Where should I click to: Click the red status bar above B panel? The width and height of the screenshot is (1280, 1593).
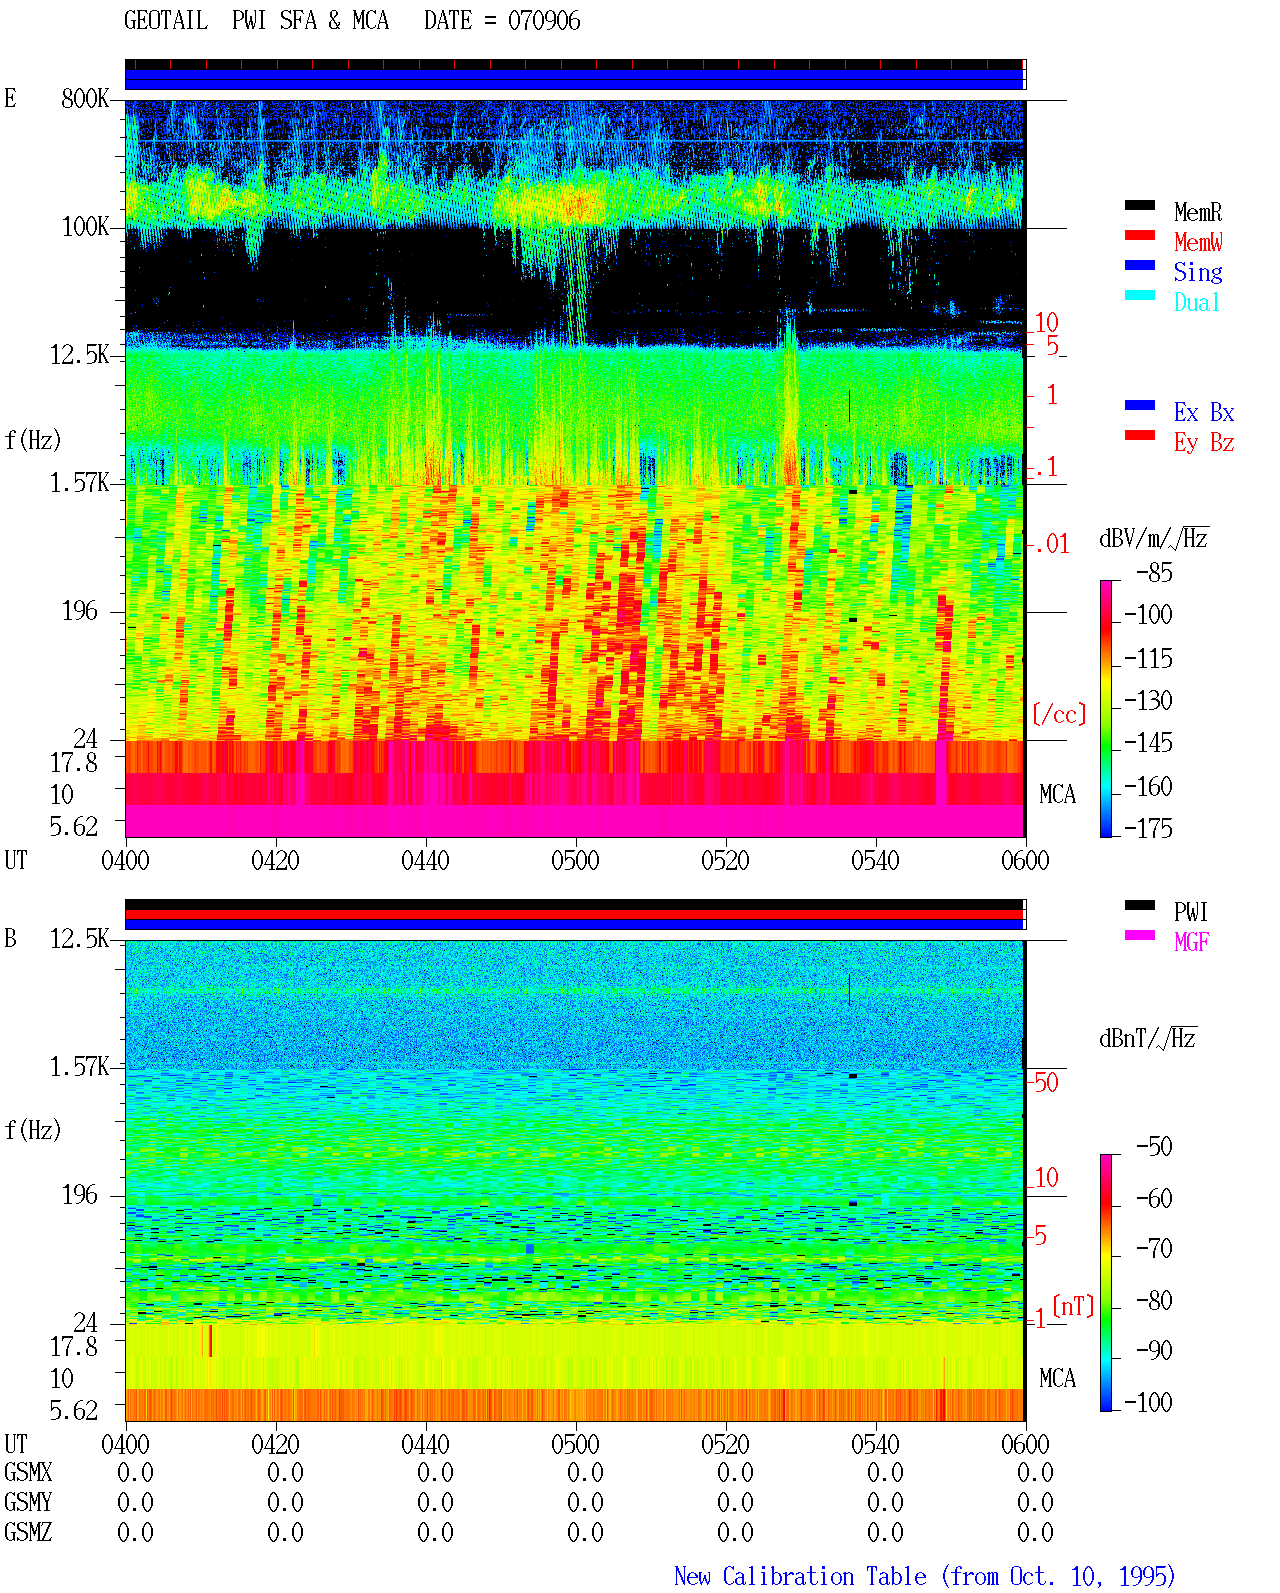tap(575, 914)
